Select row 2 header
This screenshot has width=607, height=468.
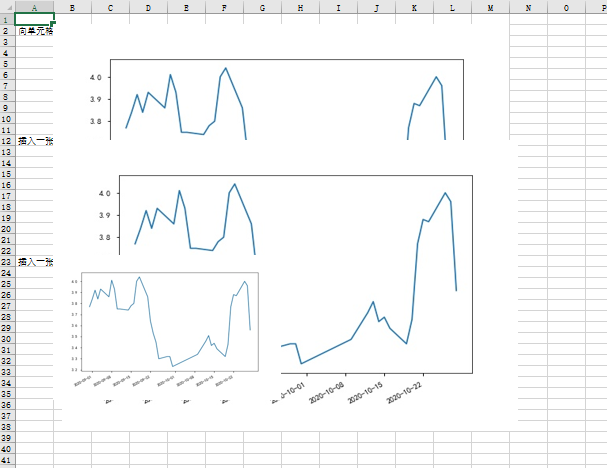point(7,31)
